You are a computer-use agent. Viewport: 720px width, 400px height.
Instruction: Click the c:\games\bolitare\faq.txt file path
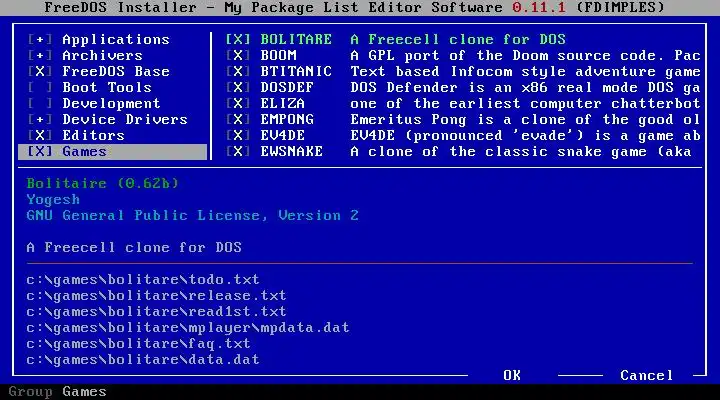(x=138, y=344)
